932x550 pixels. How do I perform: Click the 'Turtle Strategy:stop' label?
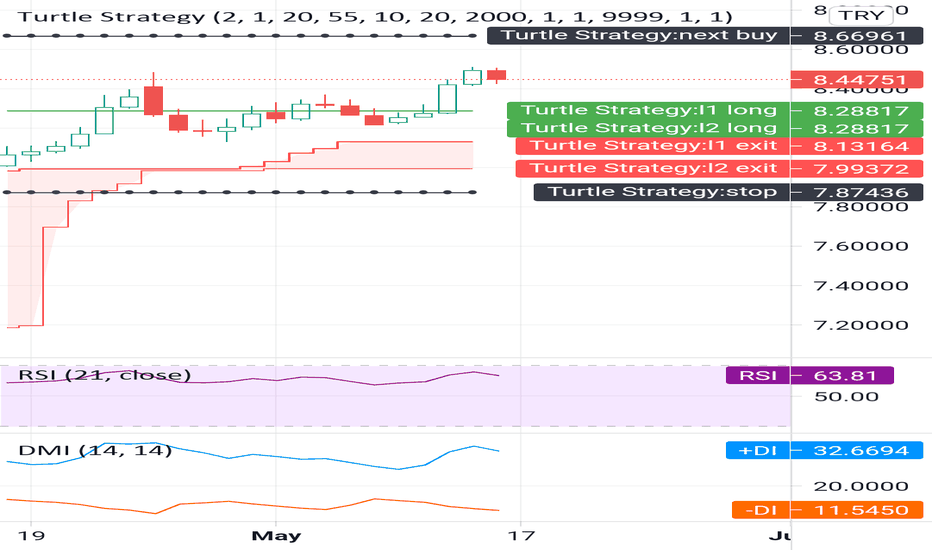pos(662,191)
